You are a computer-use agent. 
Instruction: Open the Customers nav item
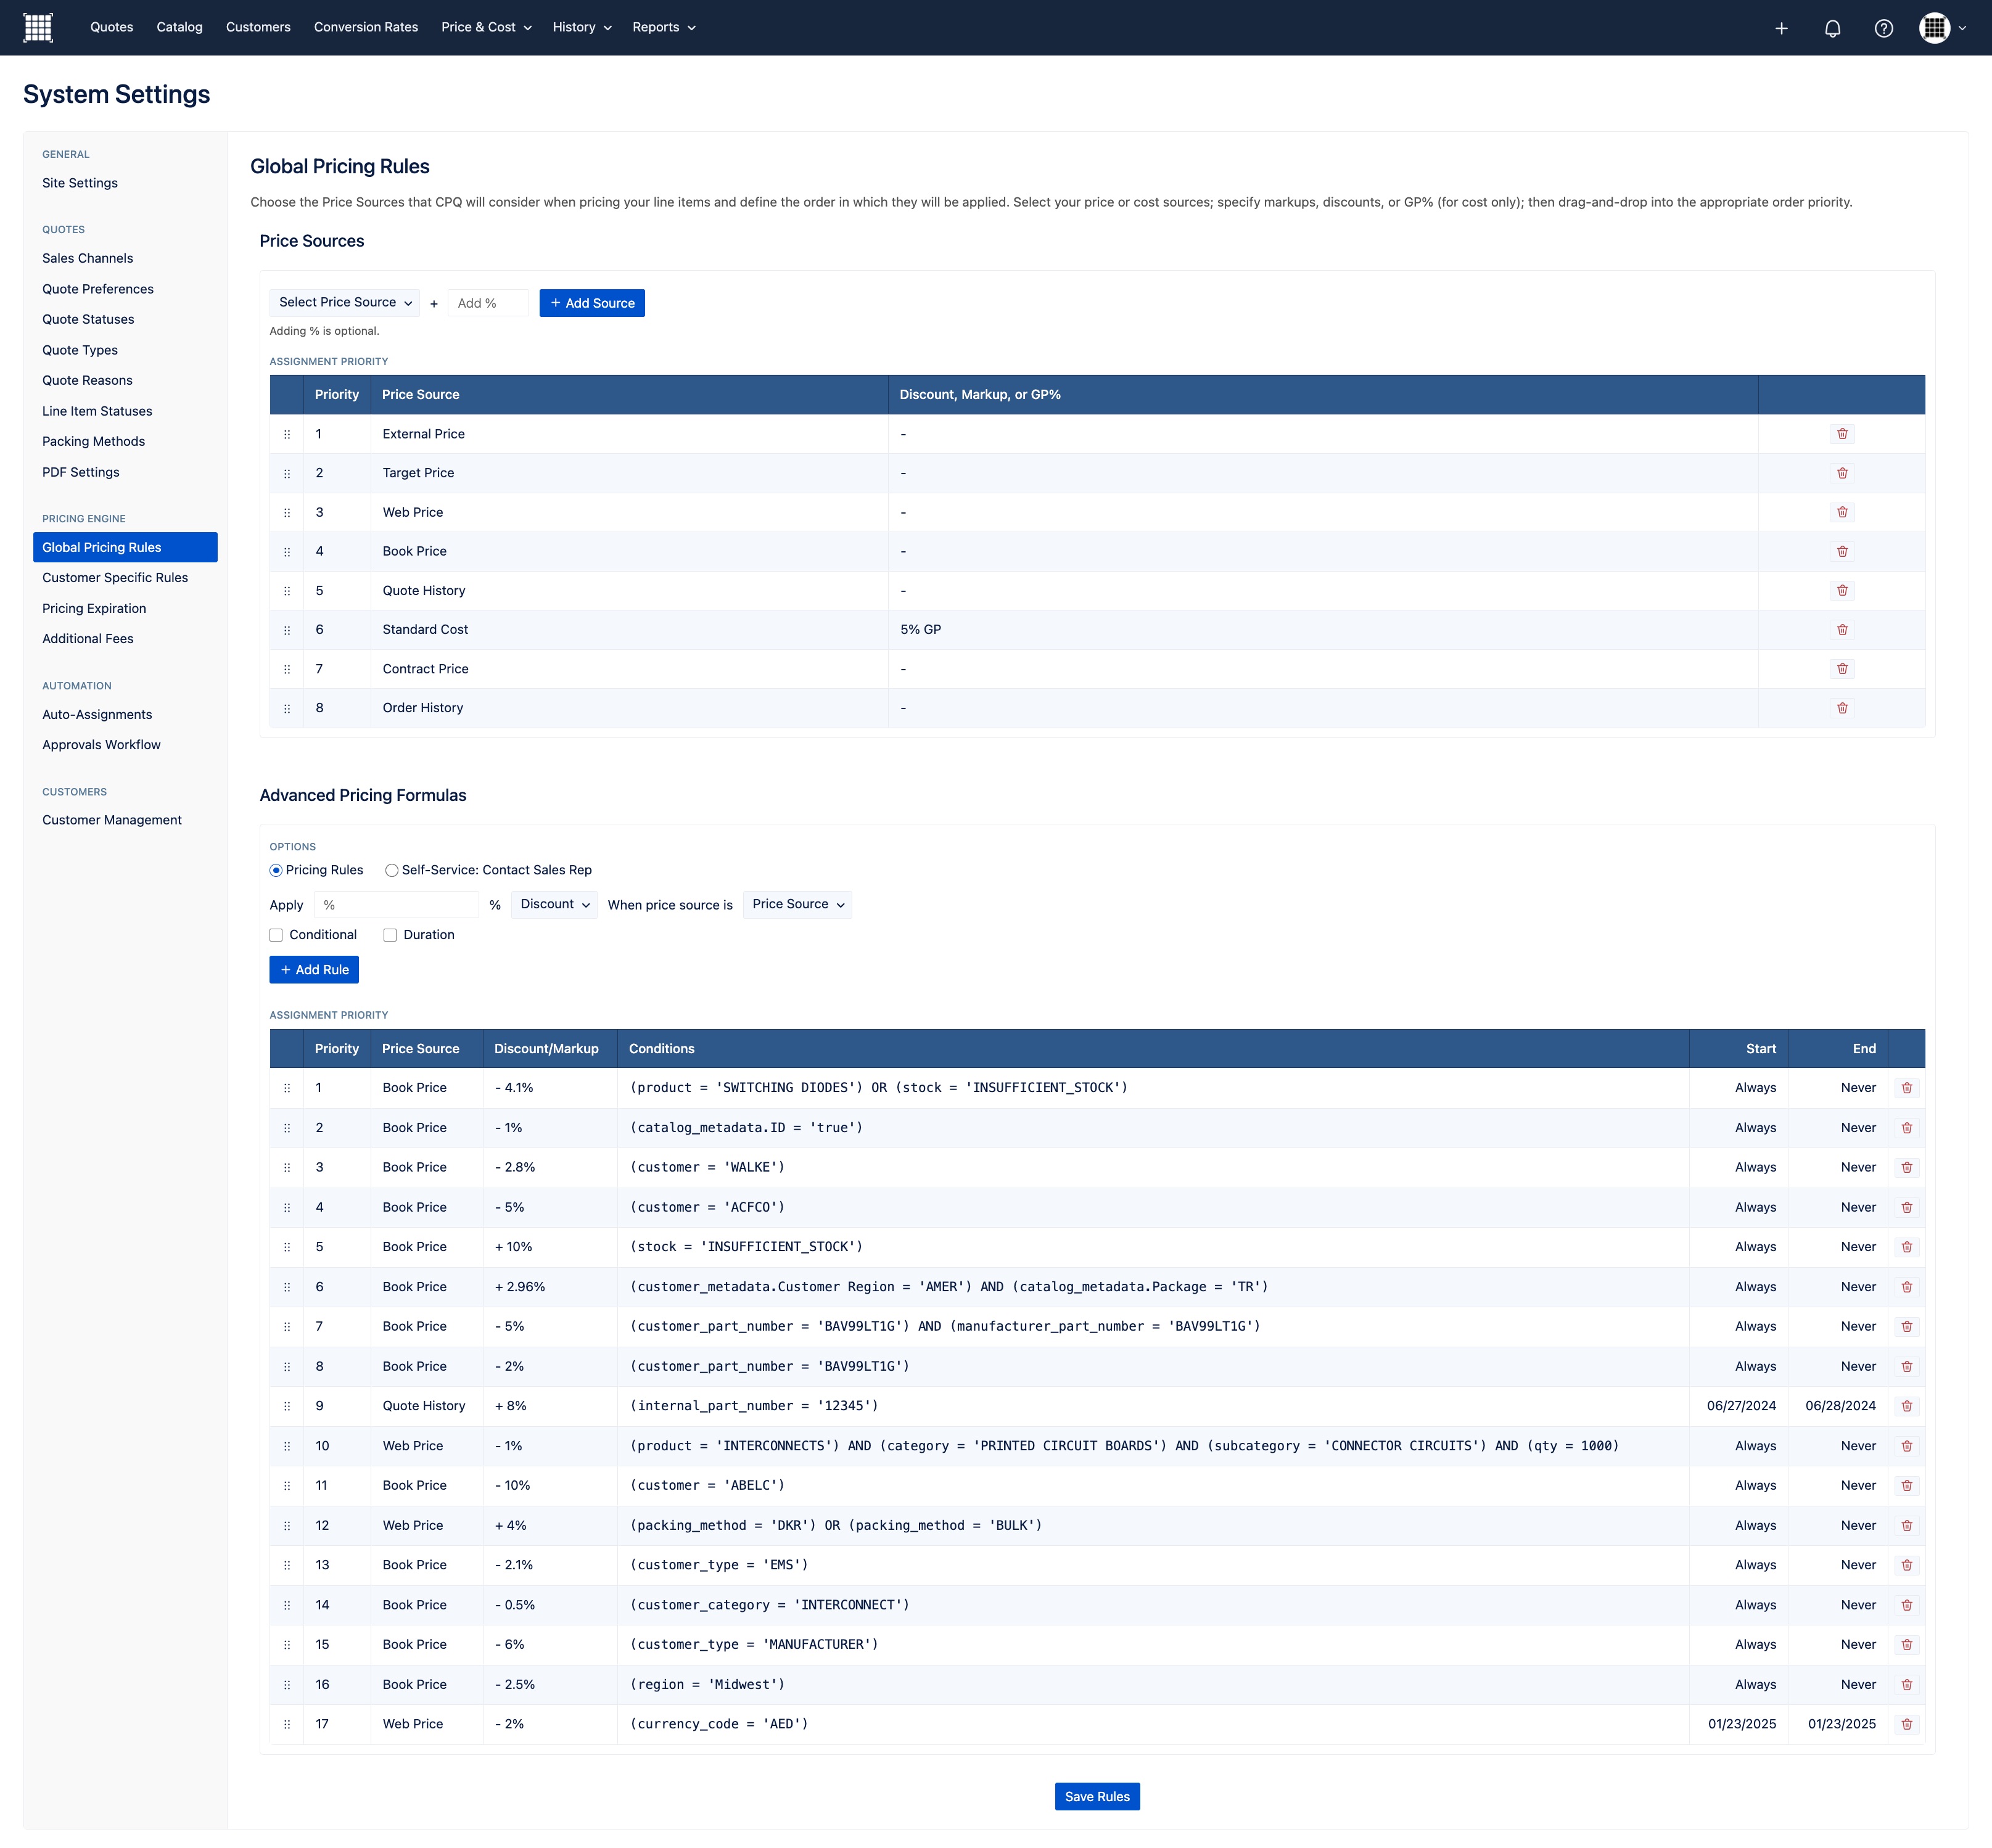point(258,27)
